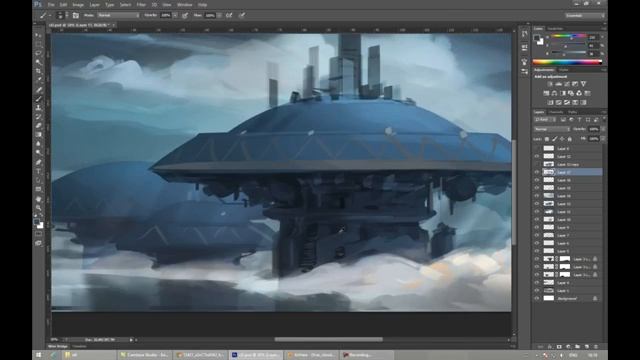Open the Image menu

click(78, 5)
